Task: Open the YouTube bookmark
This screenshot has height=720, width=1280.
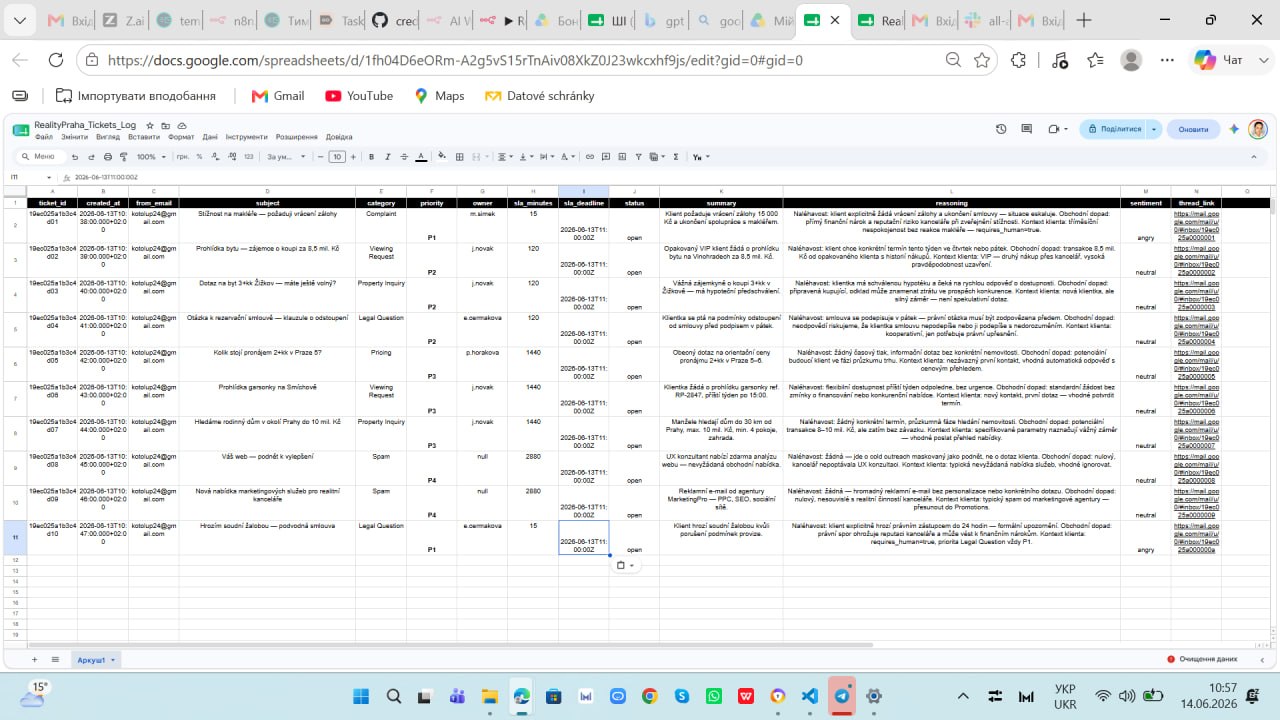Action: click(359, 96)
